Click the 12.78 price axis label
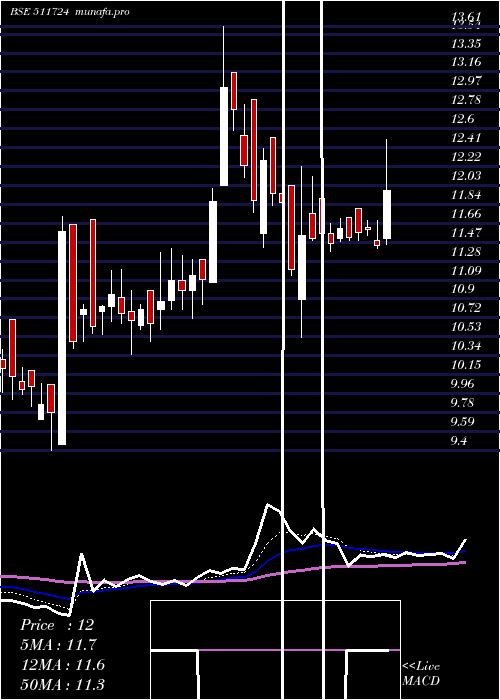The width and height of the screenshot is (500, 700). [467, 100]
